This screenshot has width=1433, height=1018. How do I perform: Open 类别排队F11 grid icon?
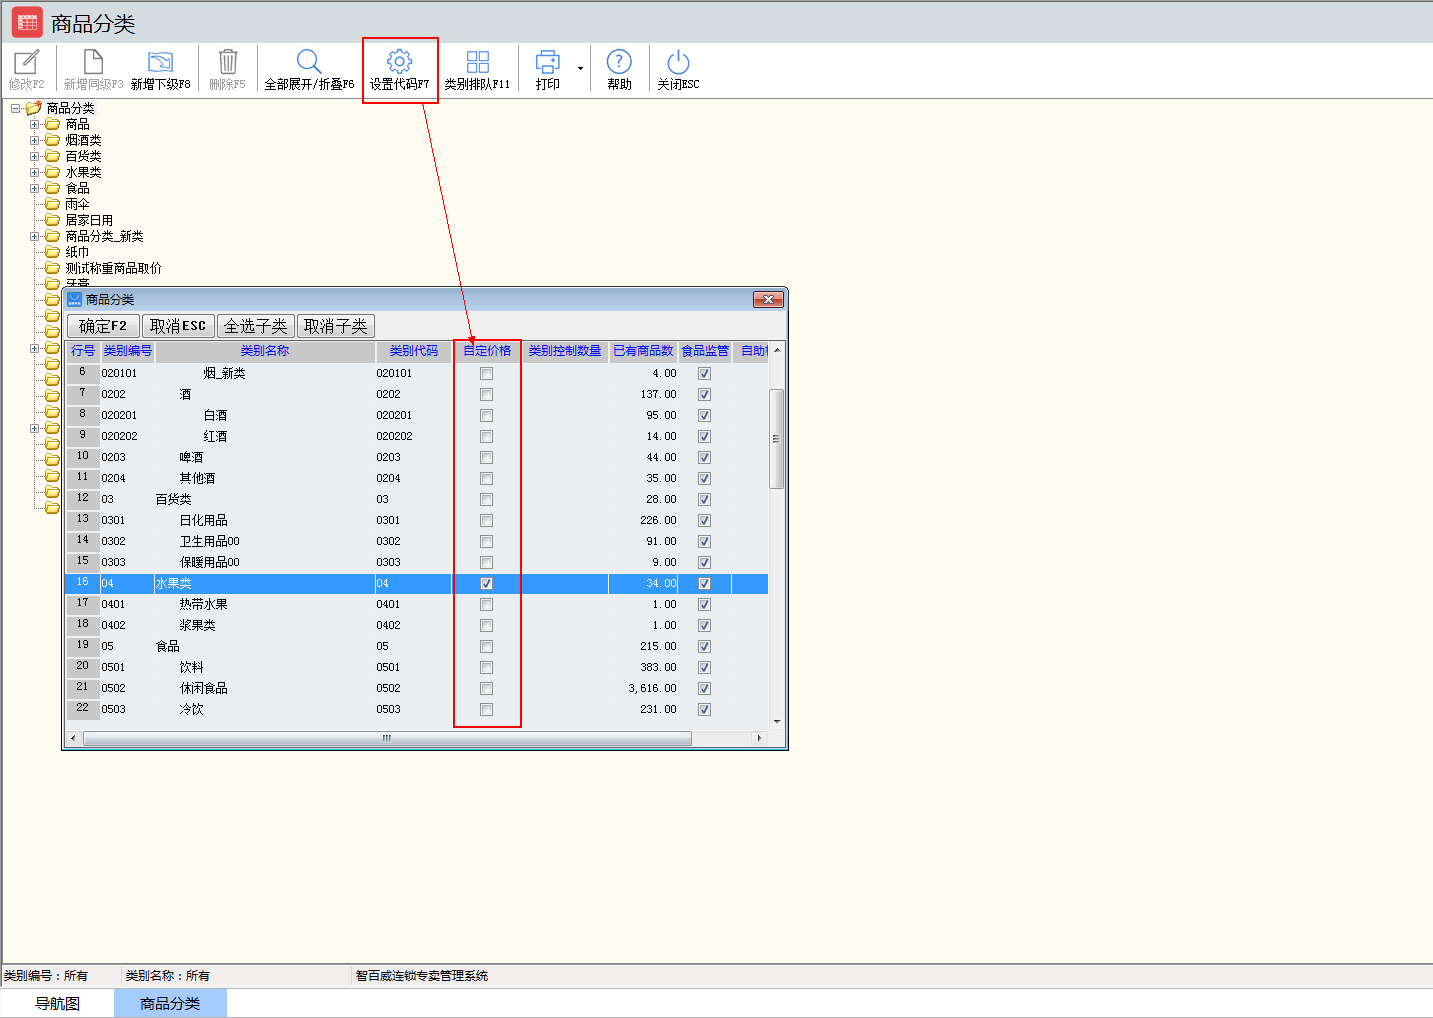tap(477, 62)
